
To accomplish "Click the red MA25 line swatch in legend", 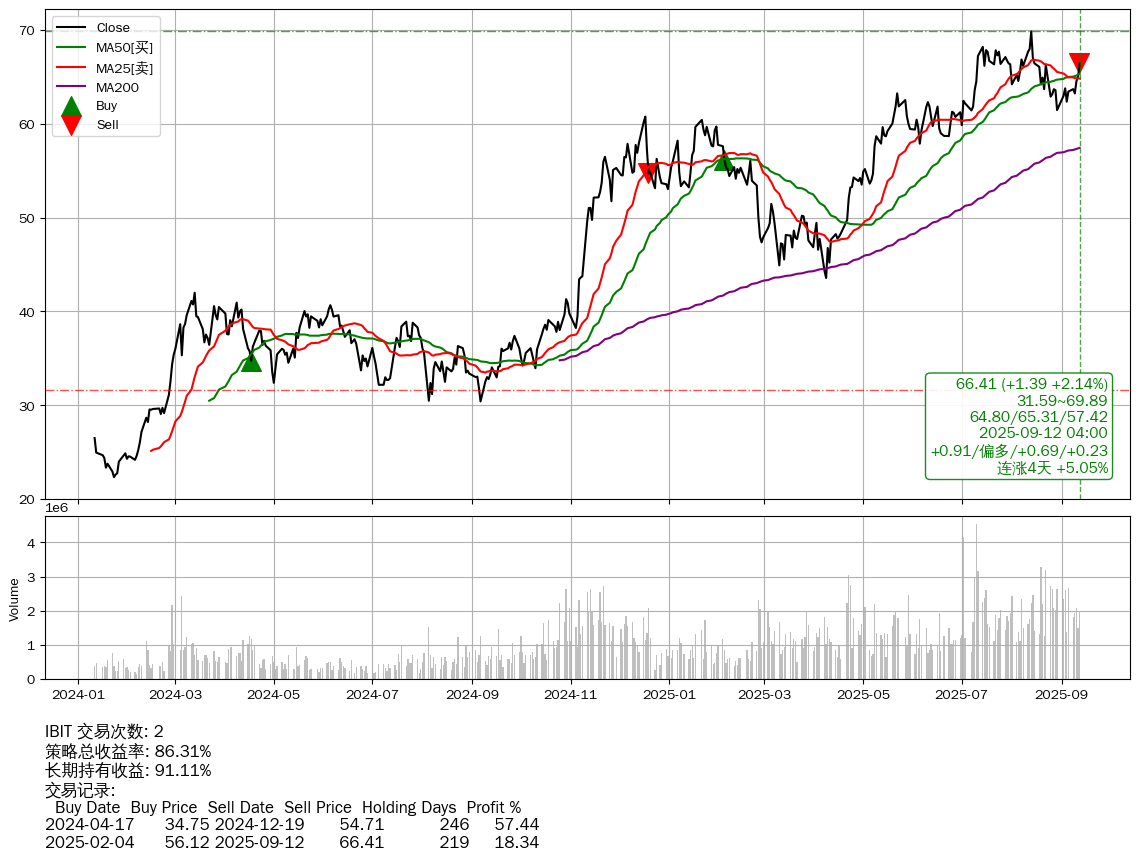I will coord(71,67).
